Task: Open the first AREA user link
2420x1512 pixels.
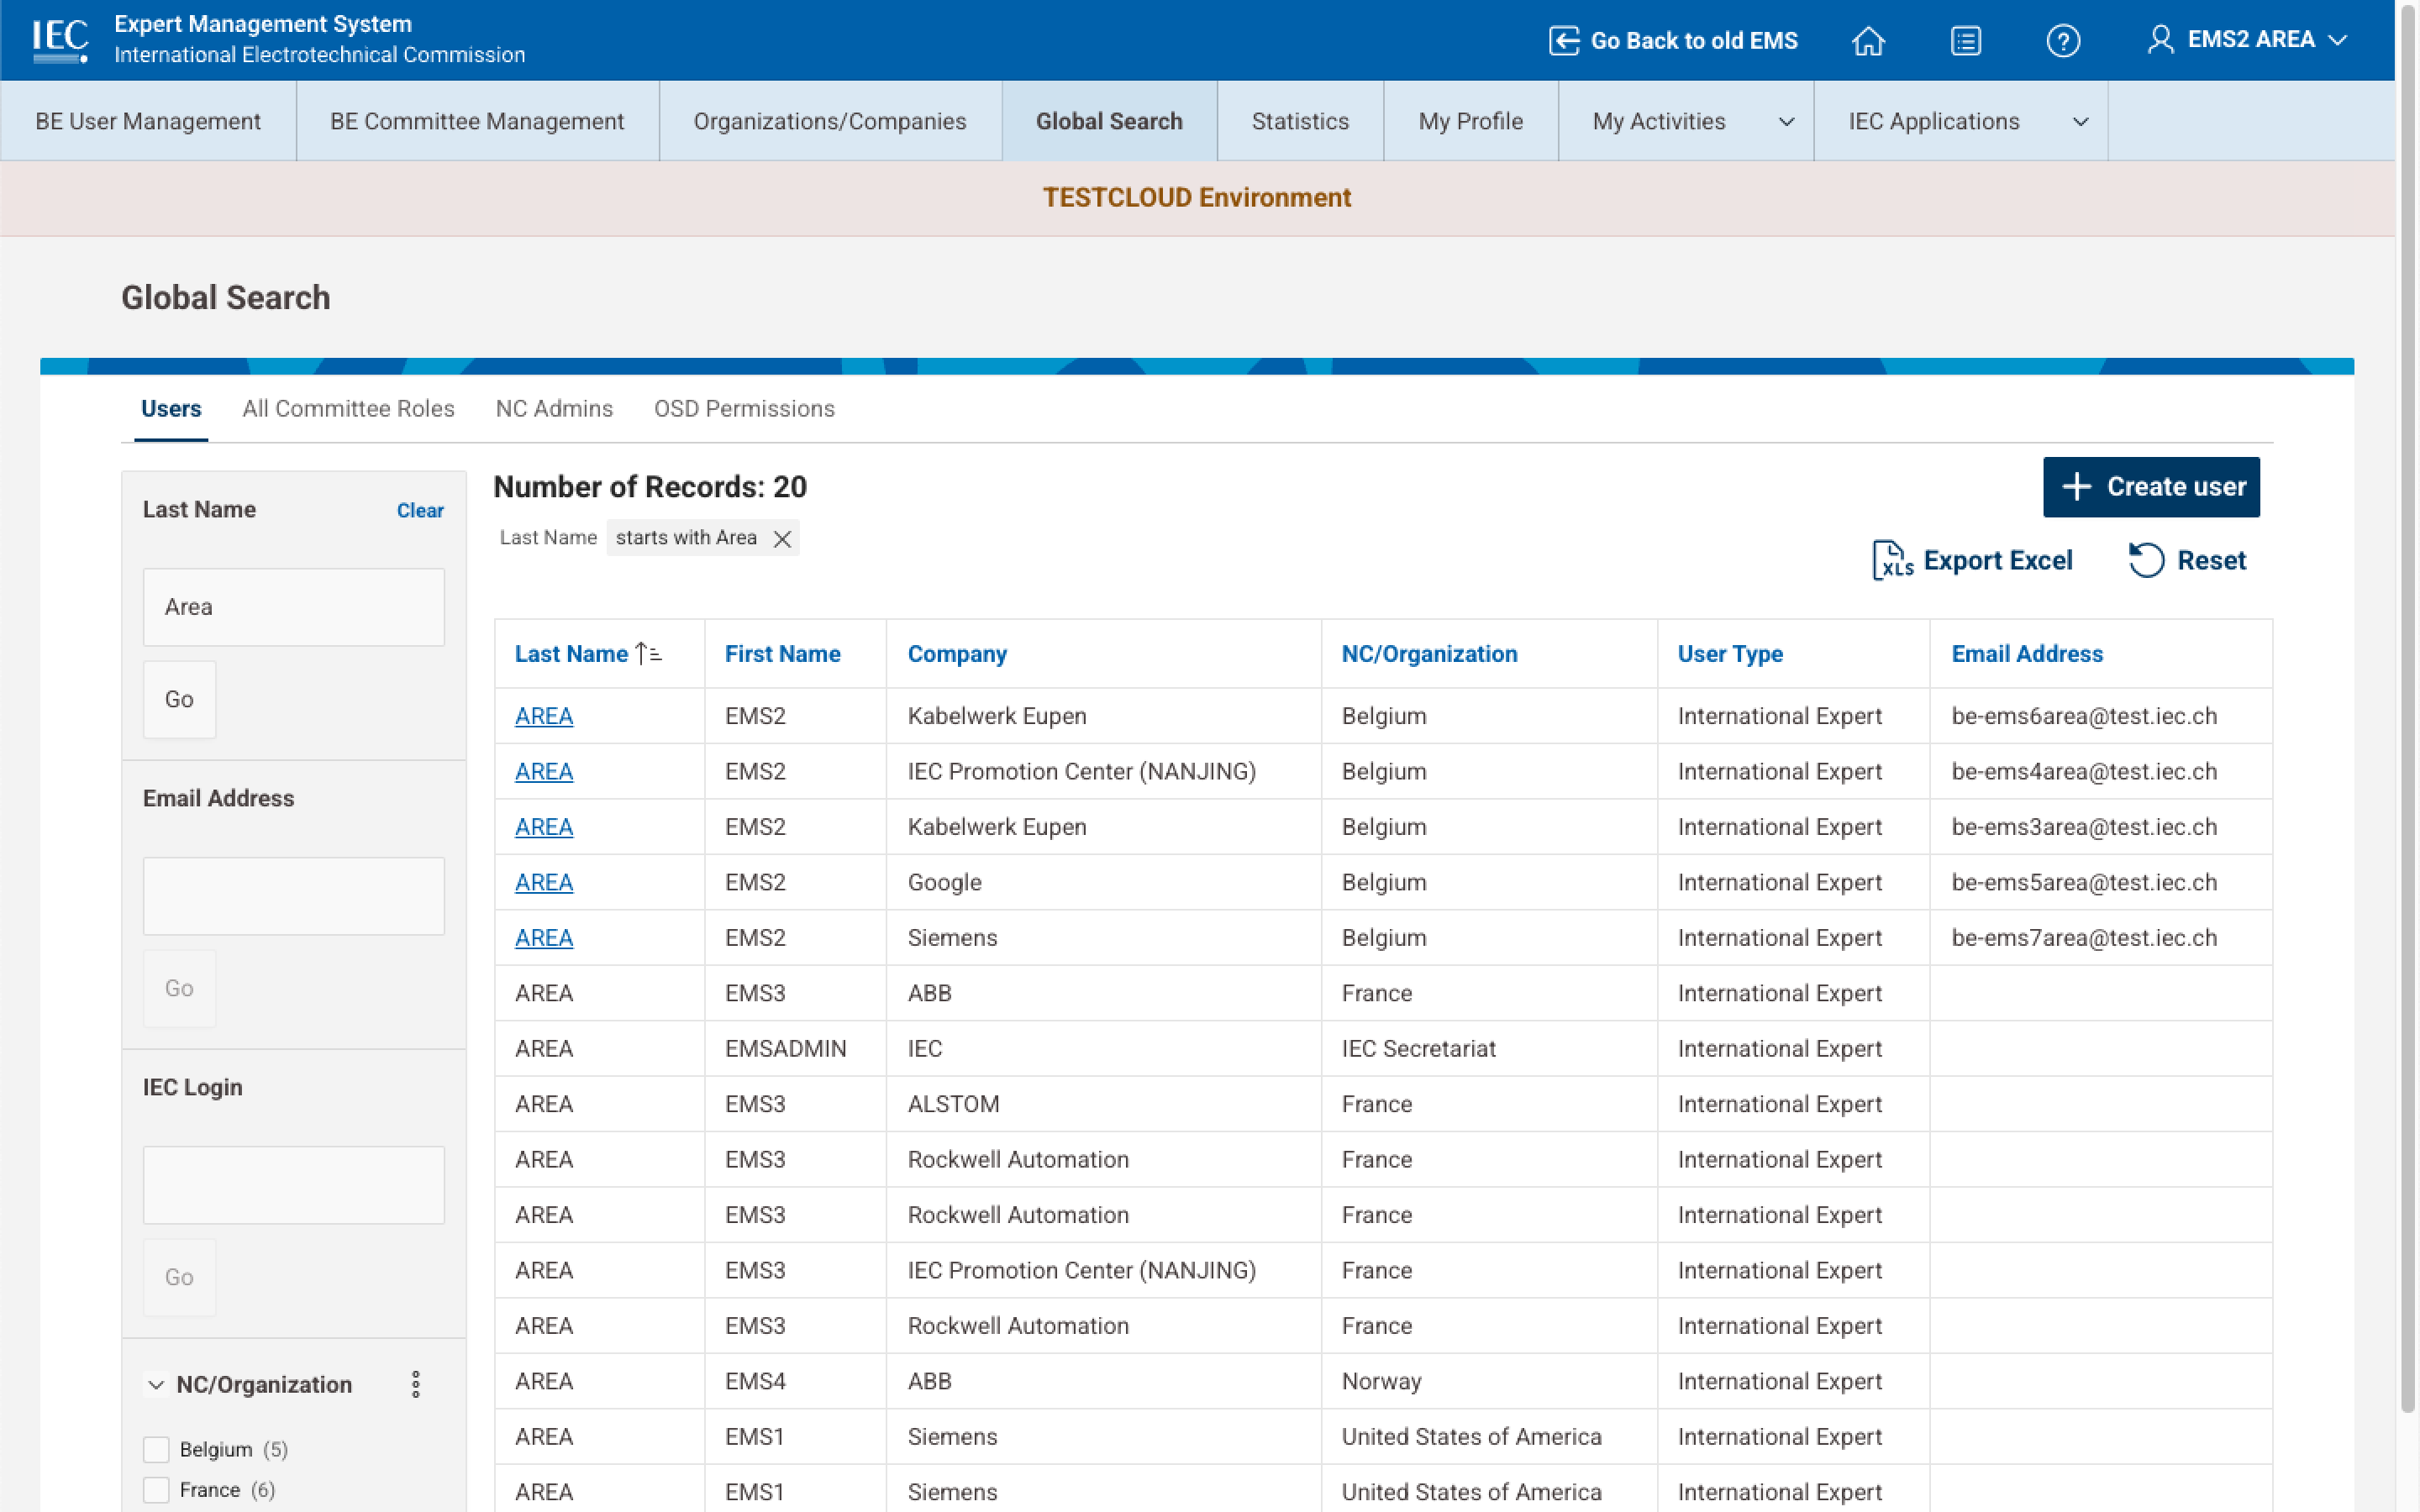Action: [x=543, y=715]
